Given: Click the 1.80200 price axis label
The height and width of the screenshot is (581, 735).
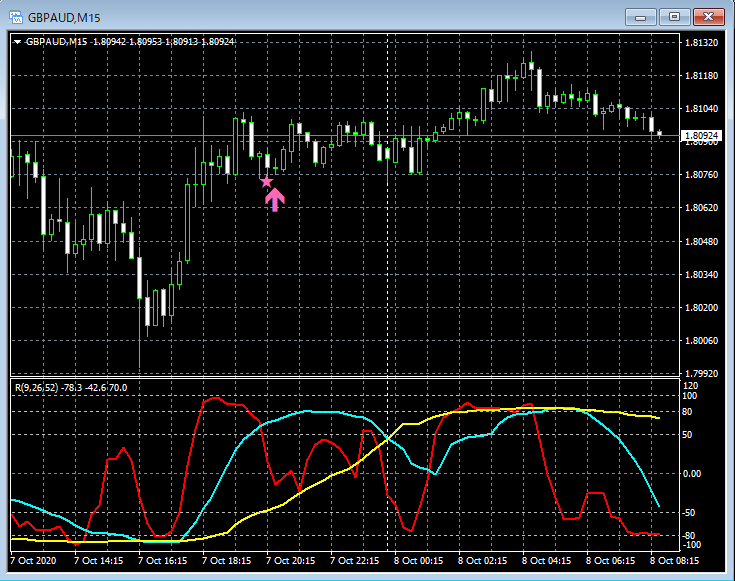Looking at the screenshot, I should click(x=701, y=308).
